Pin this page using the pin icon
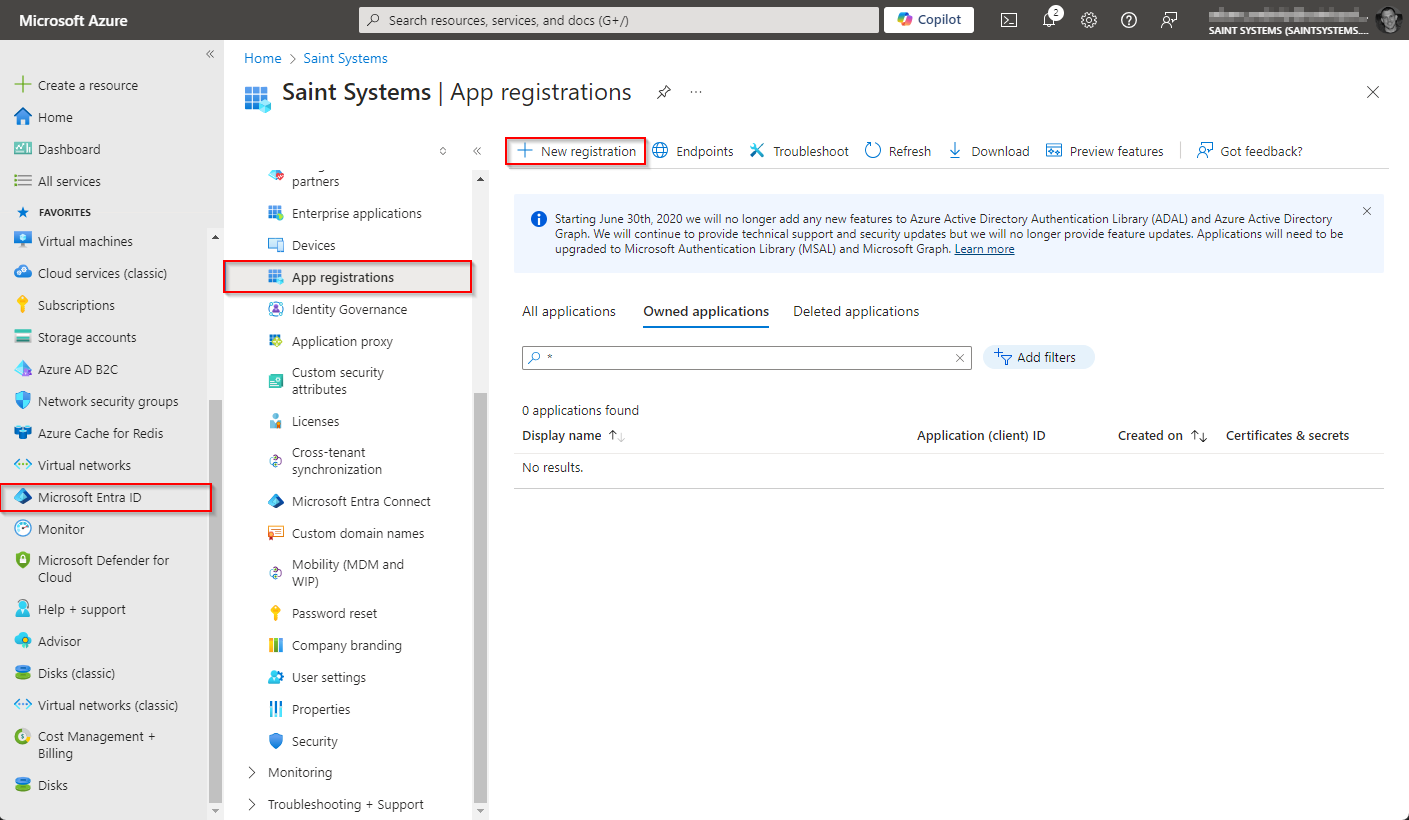This screenshot has height=820, width=1409. point(663,91)
